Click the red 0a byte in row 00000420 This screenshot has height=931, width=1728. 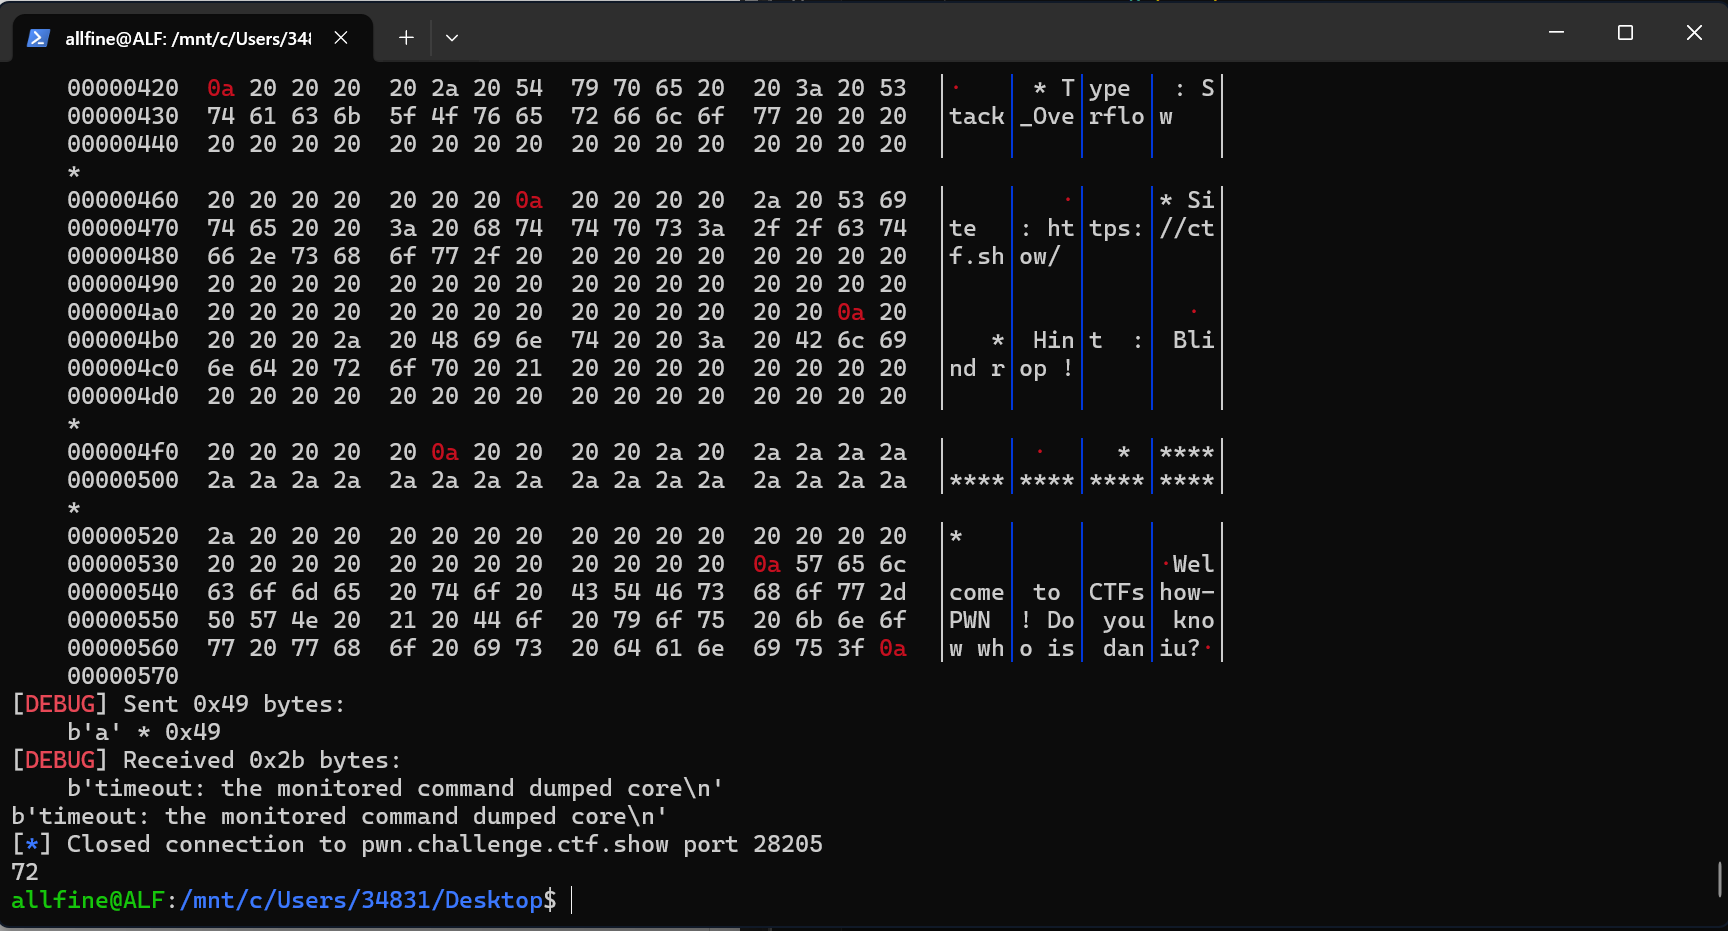[221, 88]
